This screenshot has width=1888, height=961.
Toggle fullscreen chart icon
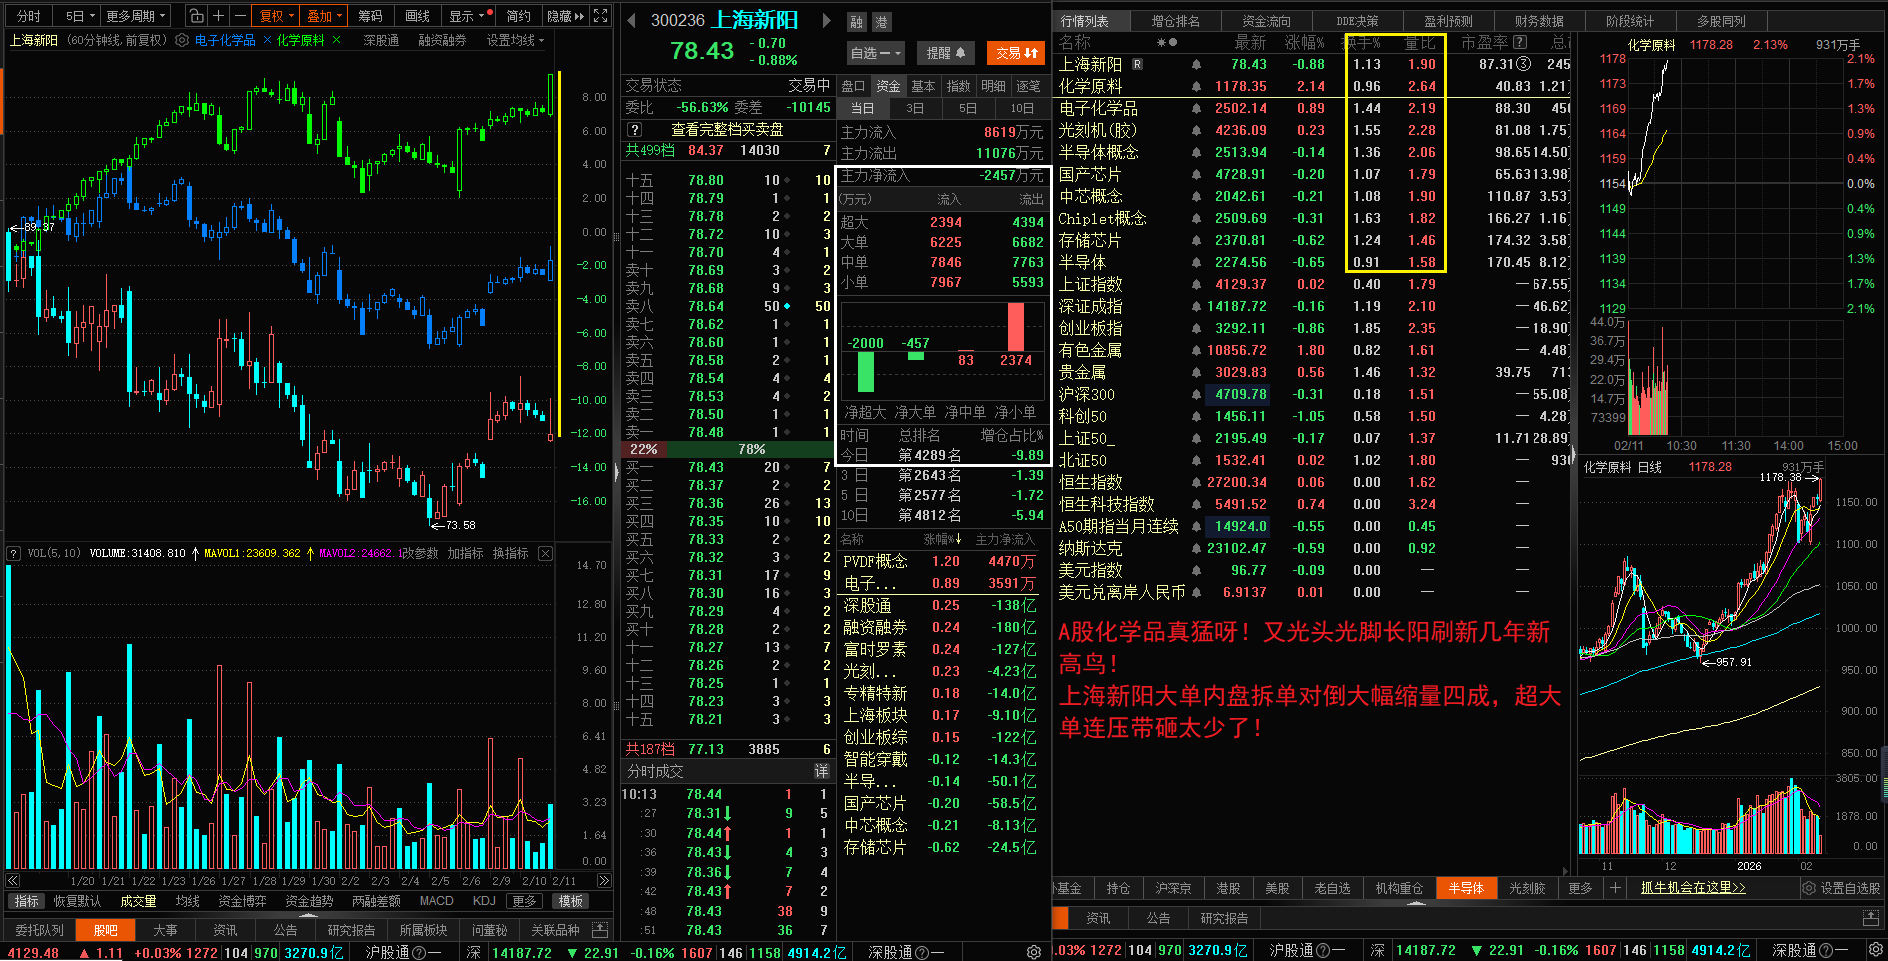pos(600,16)
